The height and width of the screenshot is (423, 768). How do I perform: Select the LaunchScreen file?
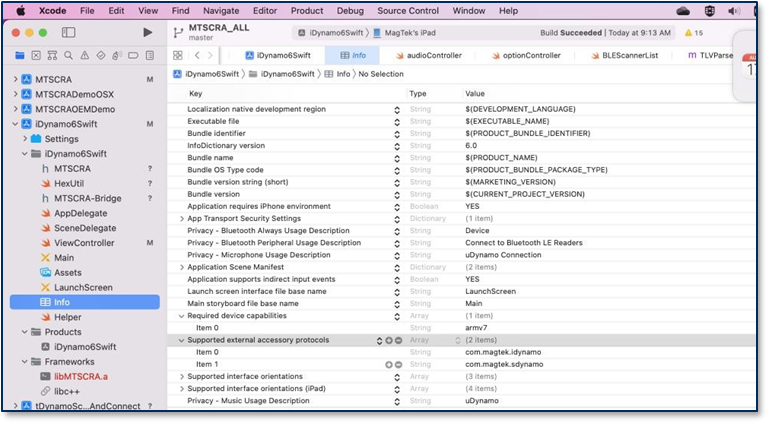pos(83,287)
